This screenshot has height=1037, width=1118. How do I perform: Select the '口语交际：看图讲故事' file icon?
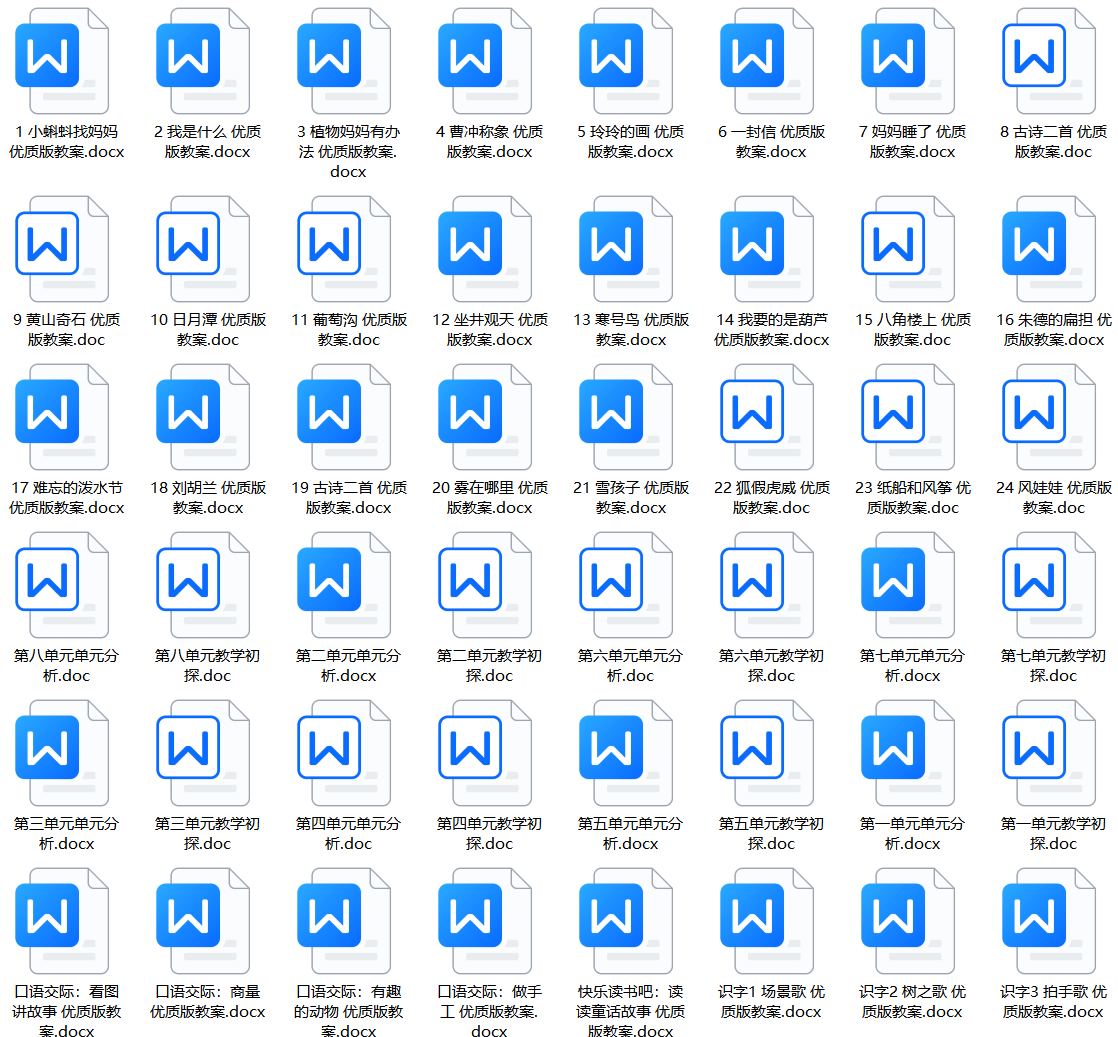pyautogui.click(x=62, y=921)
